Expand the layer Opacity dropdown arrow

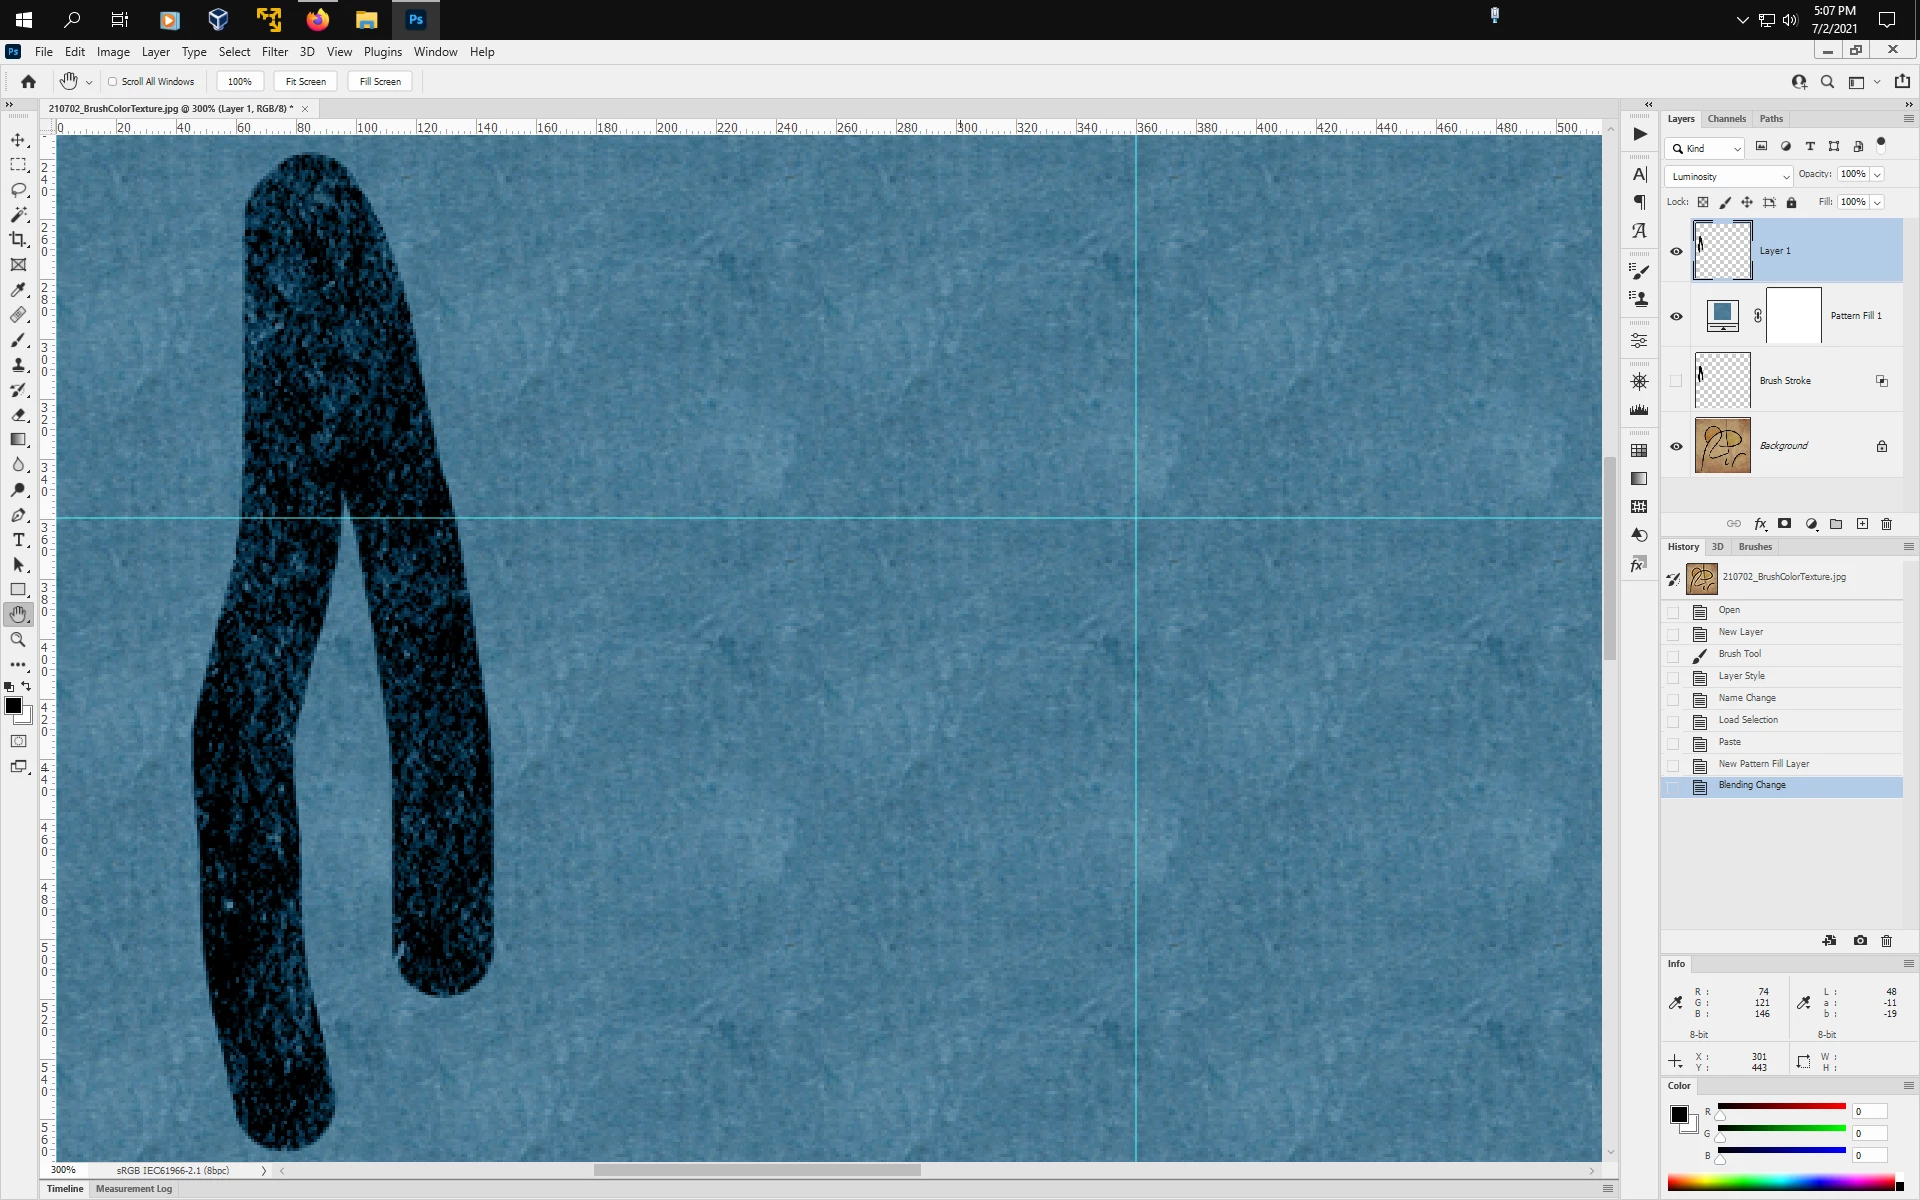click(1878, 174)
